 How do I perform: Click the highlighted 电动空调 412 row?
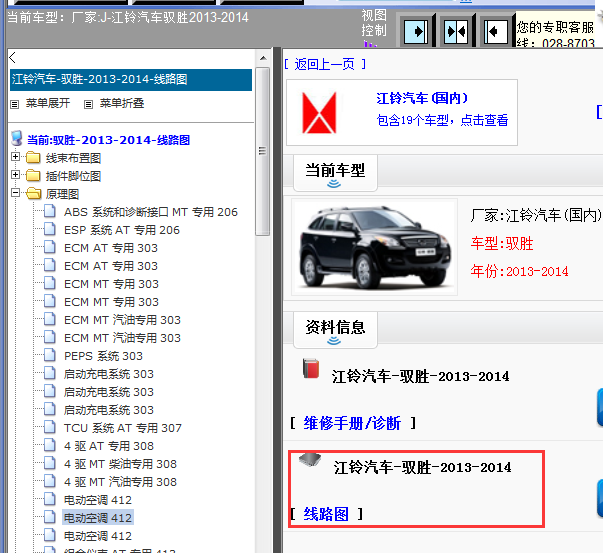[98, 518]
